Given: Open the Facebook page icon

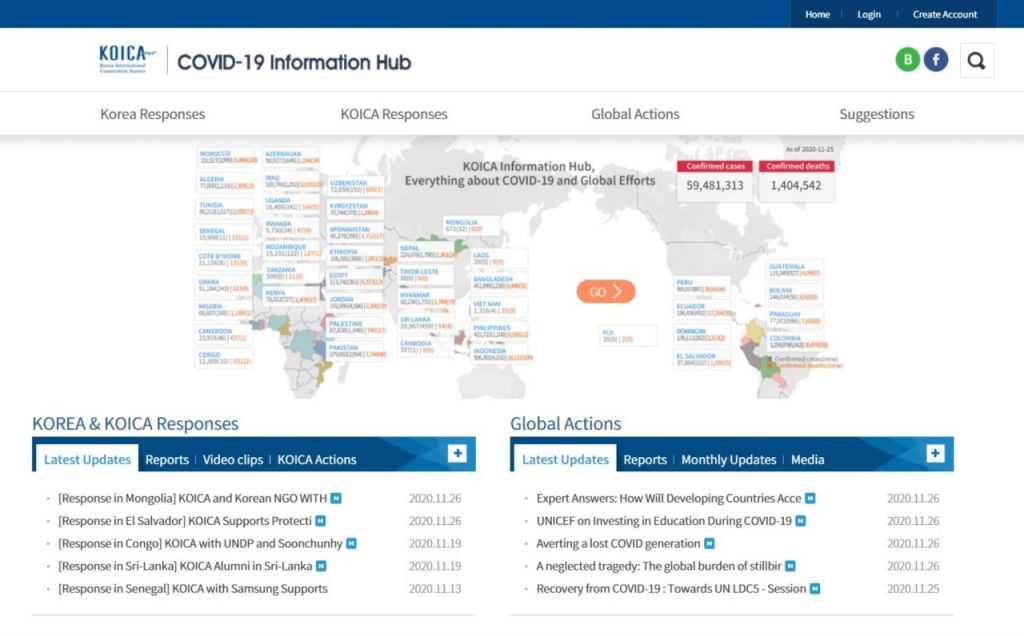Looking at the screenshot, I should [936, 60].
